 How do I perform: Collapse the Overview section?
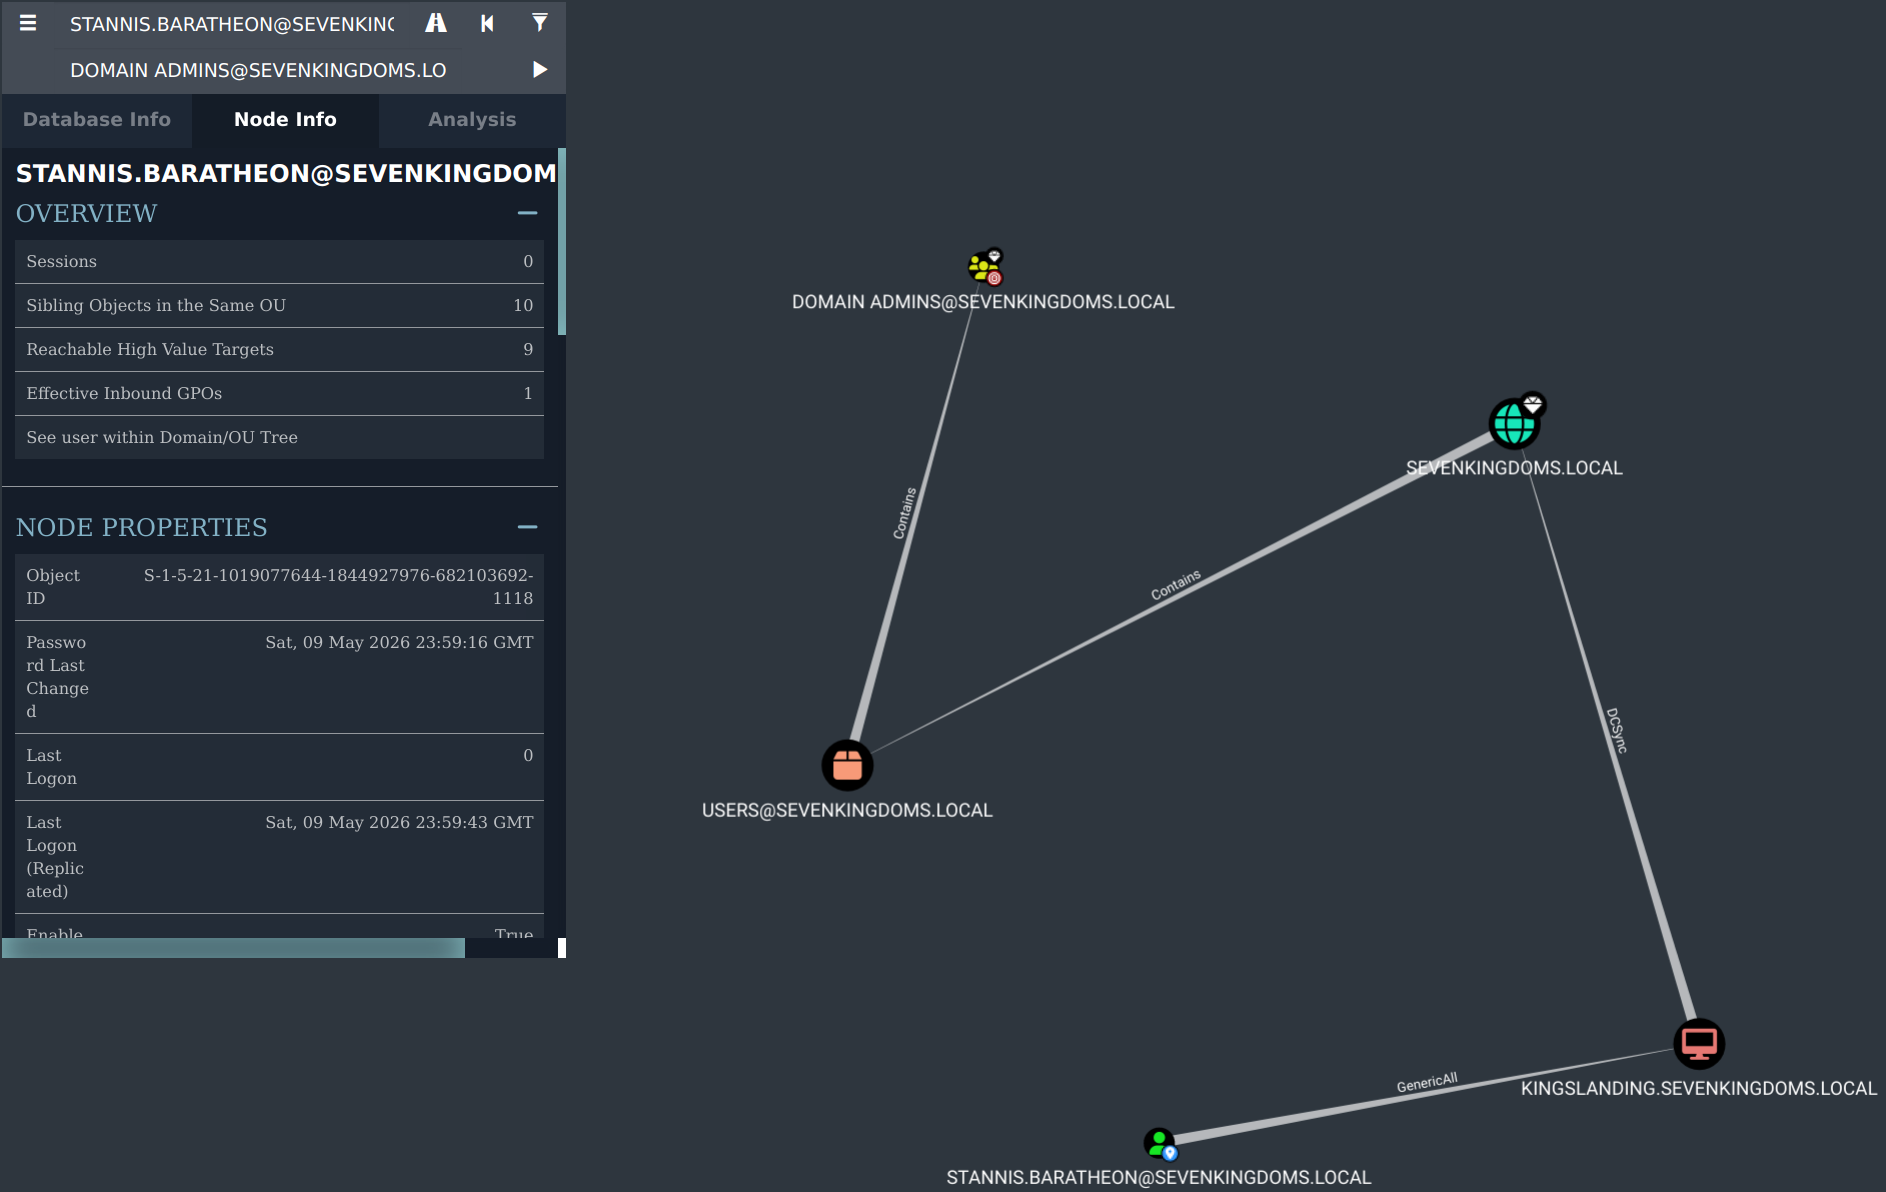528,213
